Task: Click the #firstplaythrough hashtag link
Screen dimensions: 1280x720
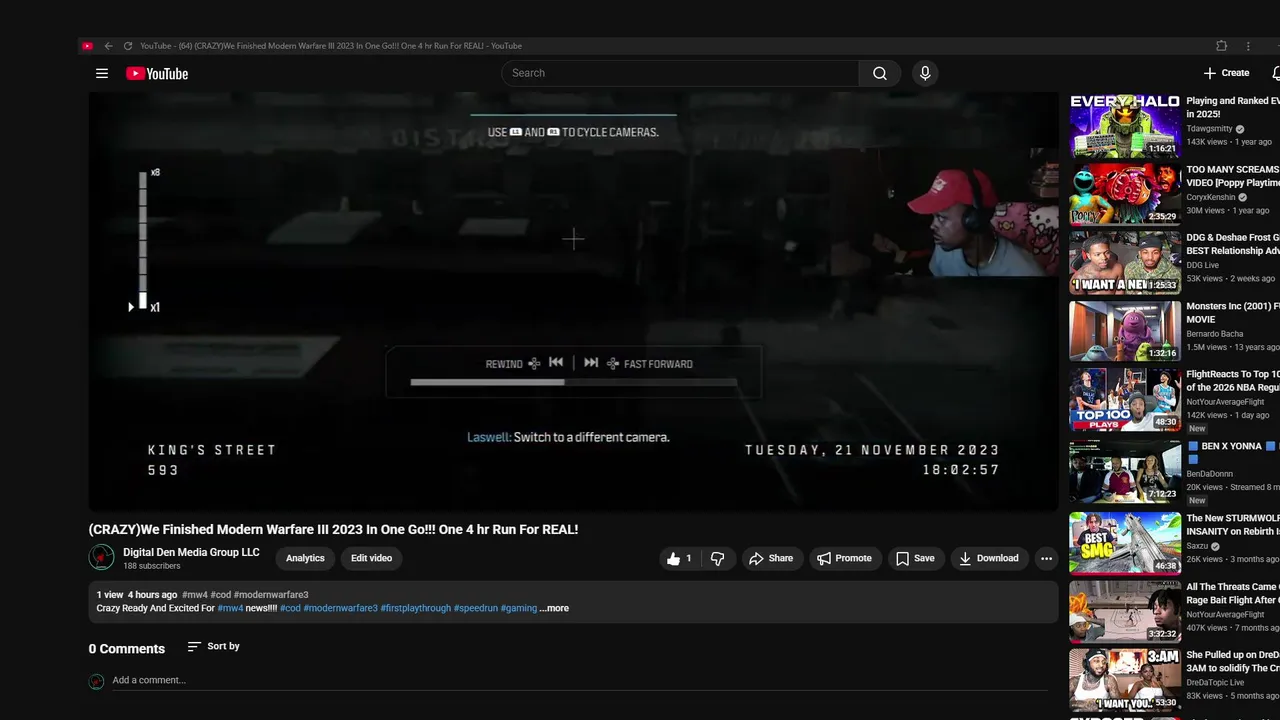Action: click(x=415, y=608)
